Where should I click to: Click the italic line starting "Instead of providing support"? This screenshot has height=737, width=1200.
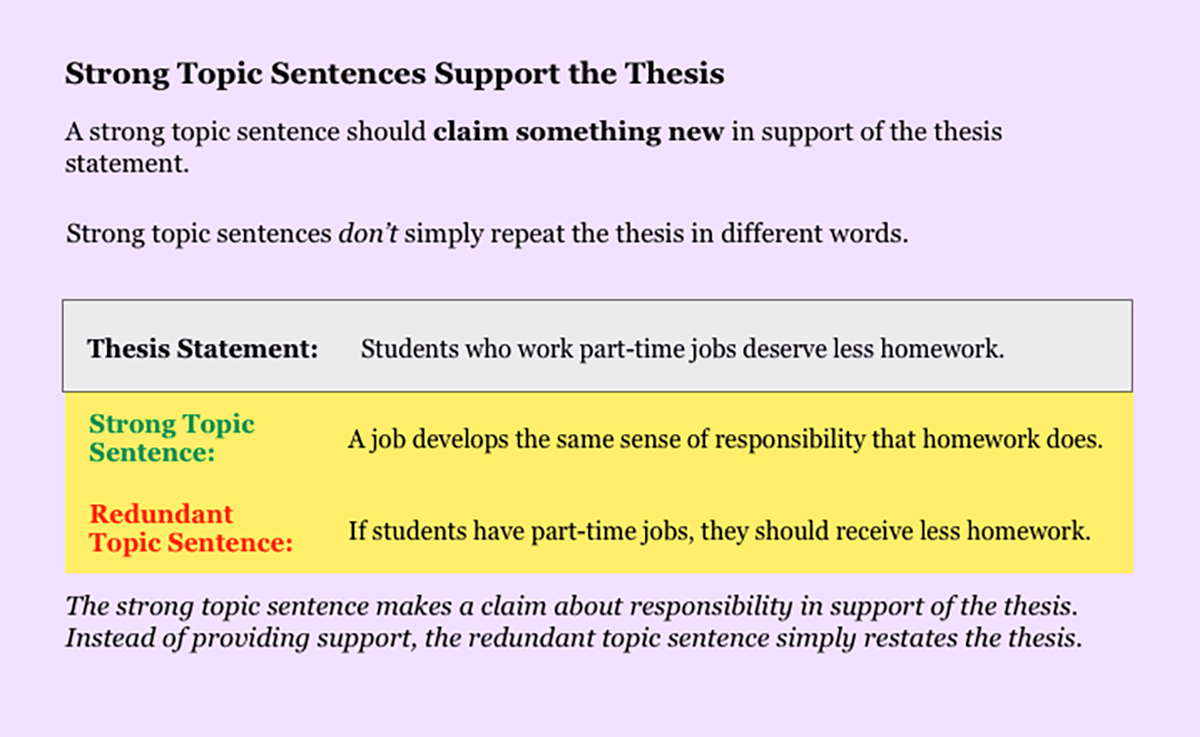(574, 638)
